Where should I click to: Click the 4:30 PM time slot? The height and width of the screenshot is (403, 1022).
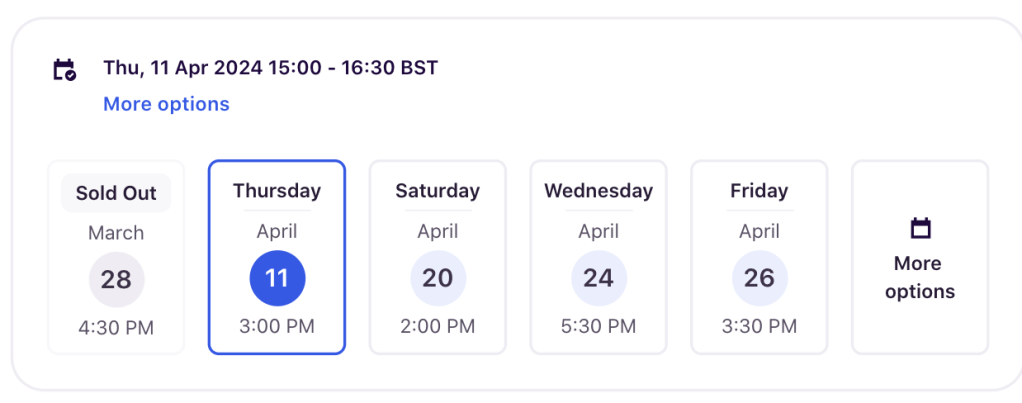[116, 327]
